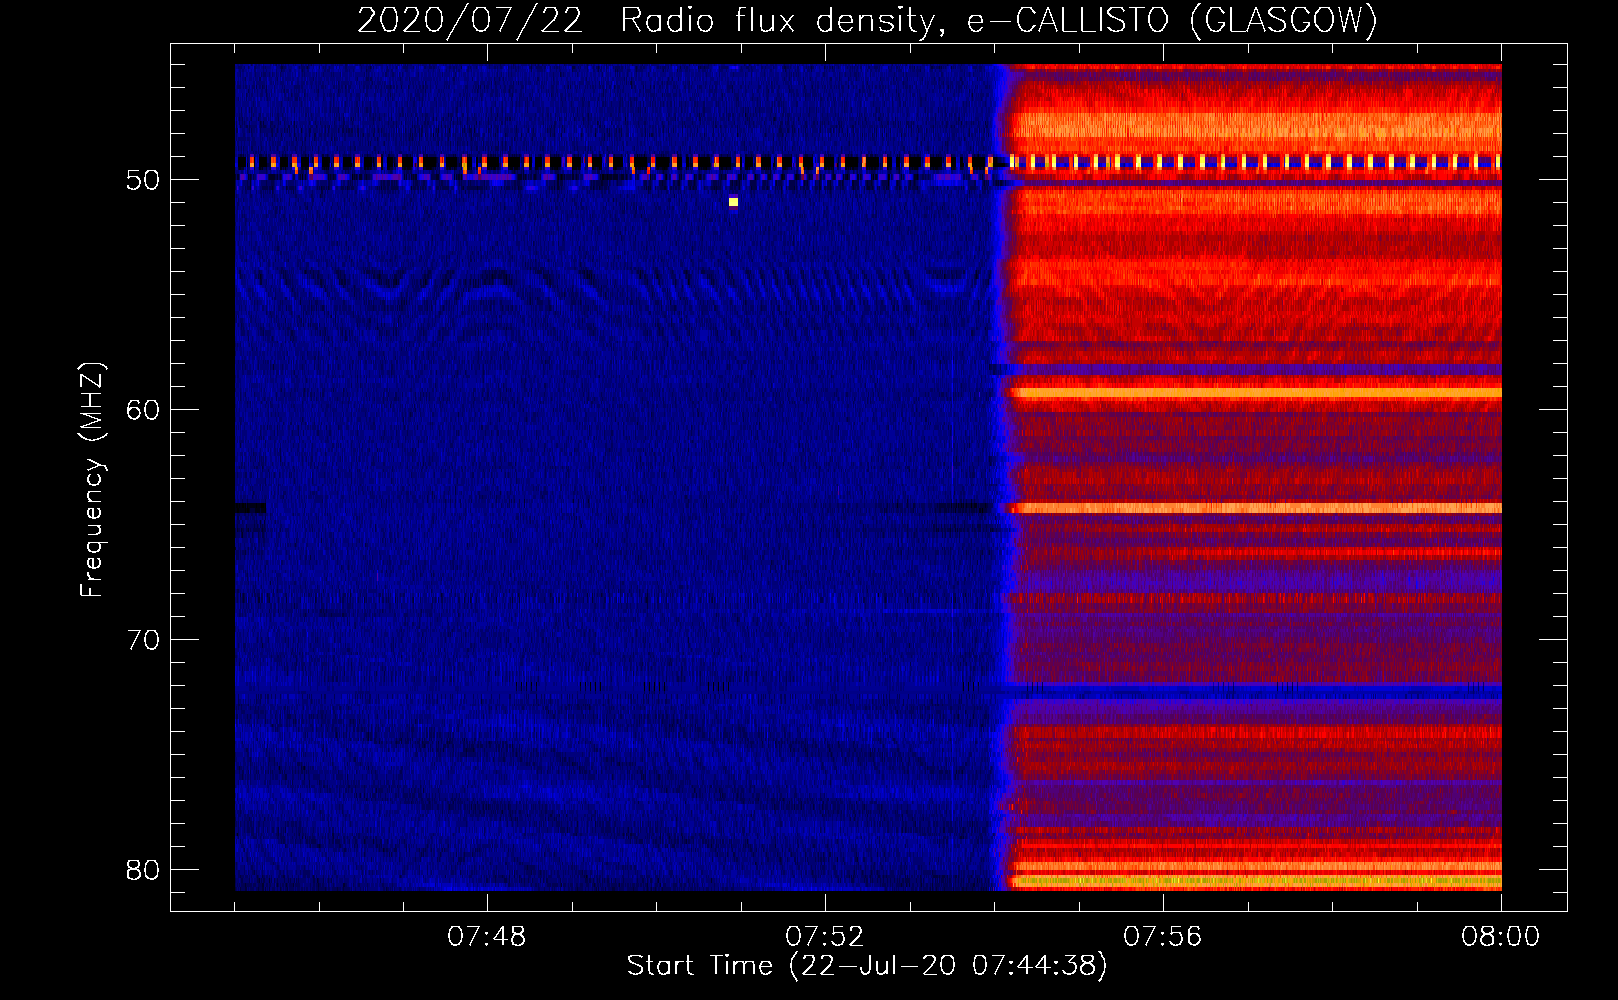Select the 07:56 time tick label
The width and height of the screenshot is (1618, 1000).
(1163, 937)
